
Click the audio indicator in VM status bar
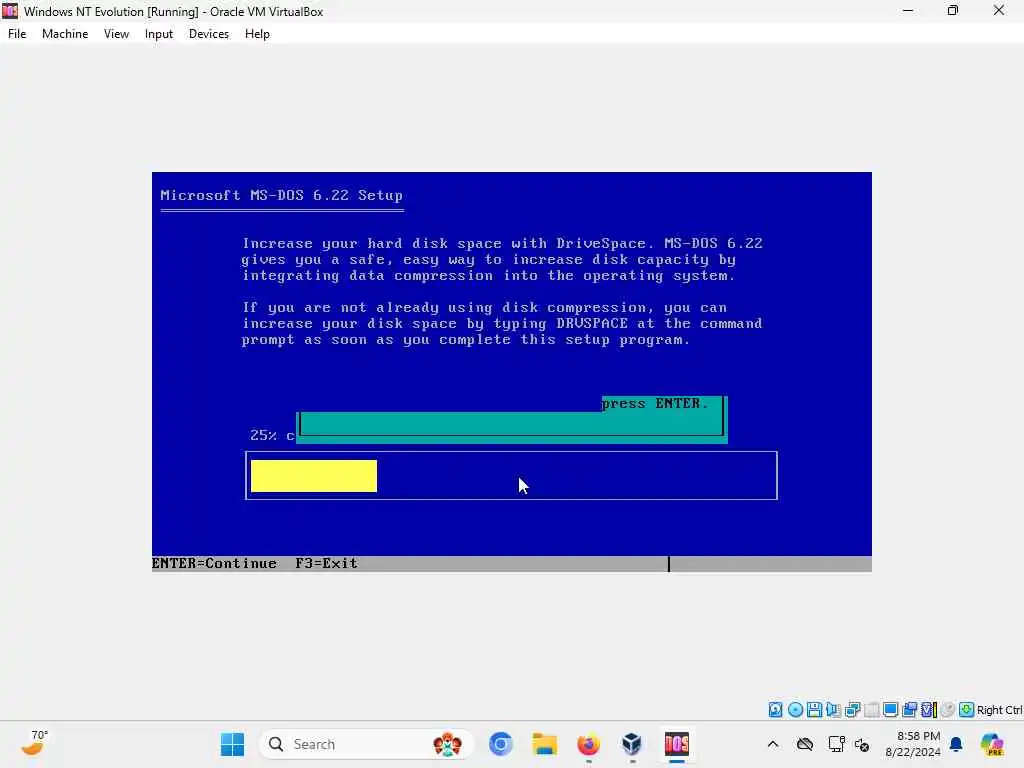pyautogui.click(x=833, y=709)
